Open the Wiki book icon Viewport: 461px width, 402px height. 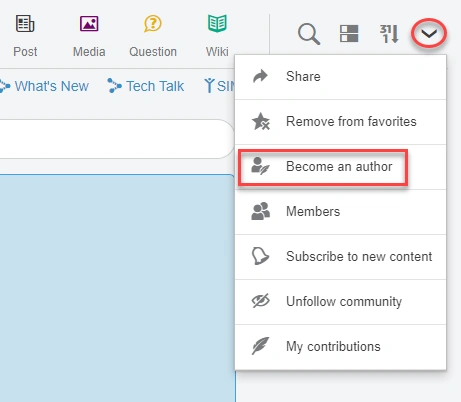tap(217, 24)
